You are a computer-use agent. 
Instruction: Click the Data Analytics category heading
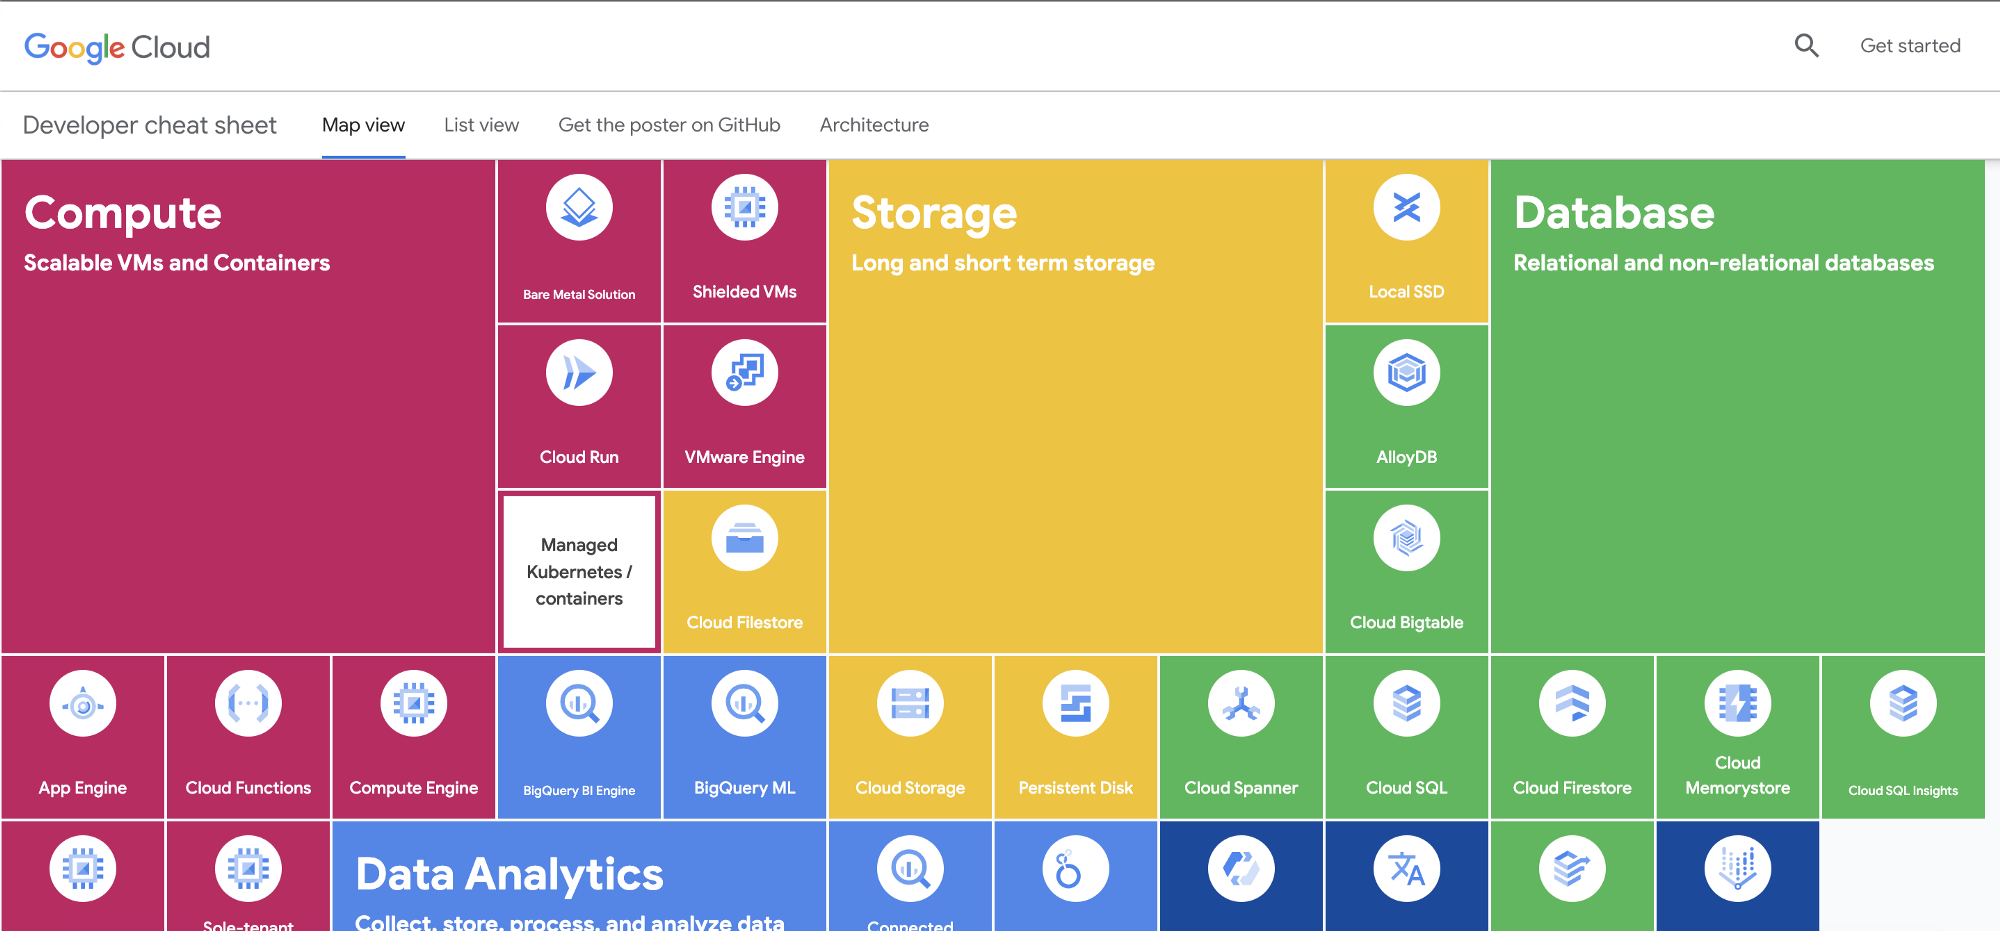point(510,875)
